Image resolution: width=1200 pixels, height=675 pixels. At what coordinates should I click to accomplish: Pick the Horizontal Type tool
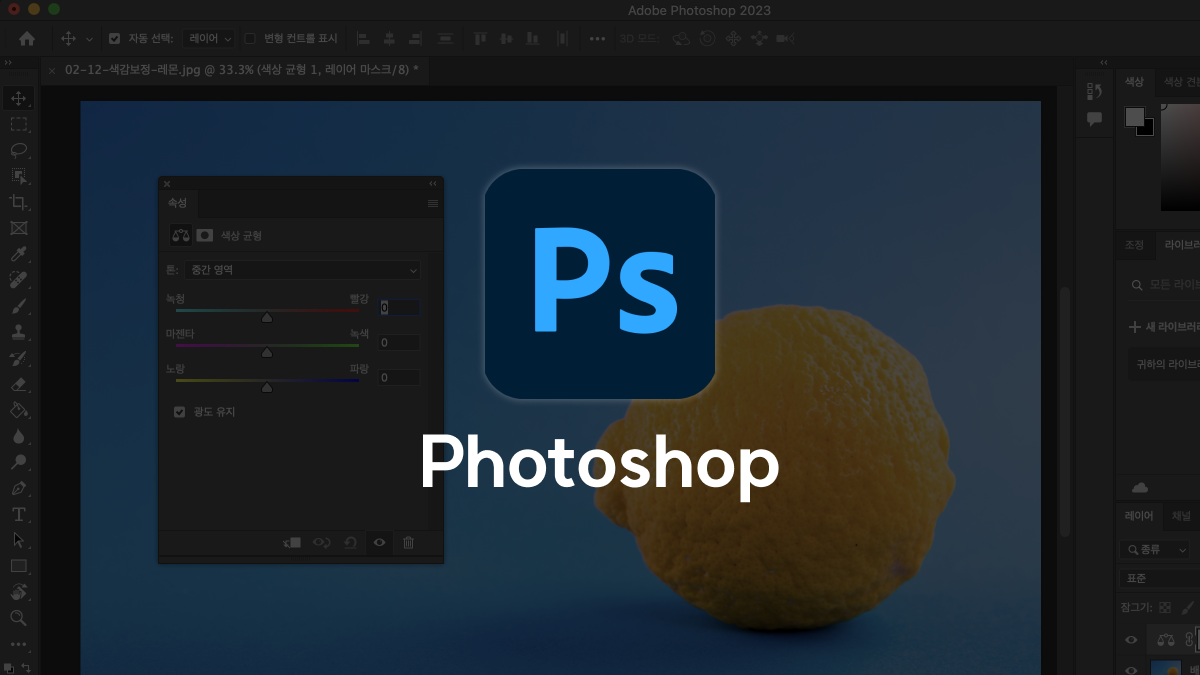[x=18, y=514]
